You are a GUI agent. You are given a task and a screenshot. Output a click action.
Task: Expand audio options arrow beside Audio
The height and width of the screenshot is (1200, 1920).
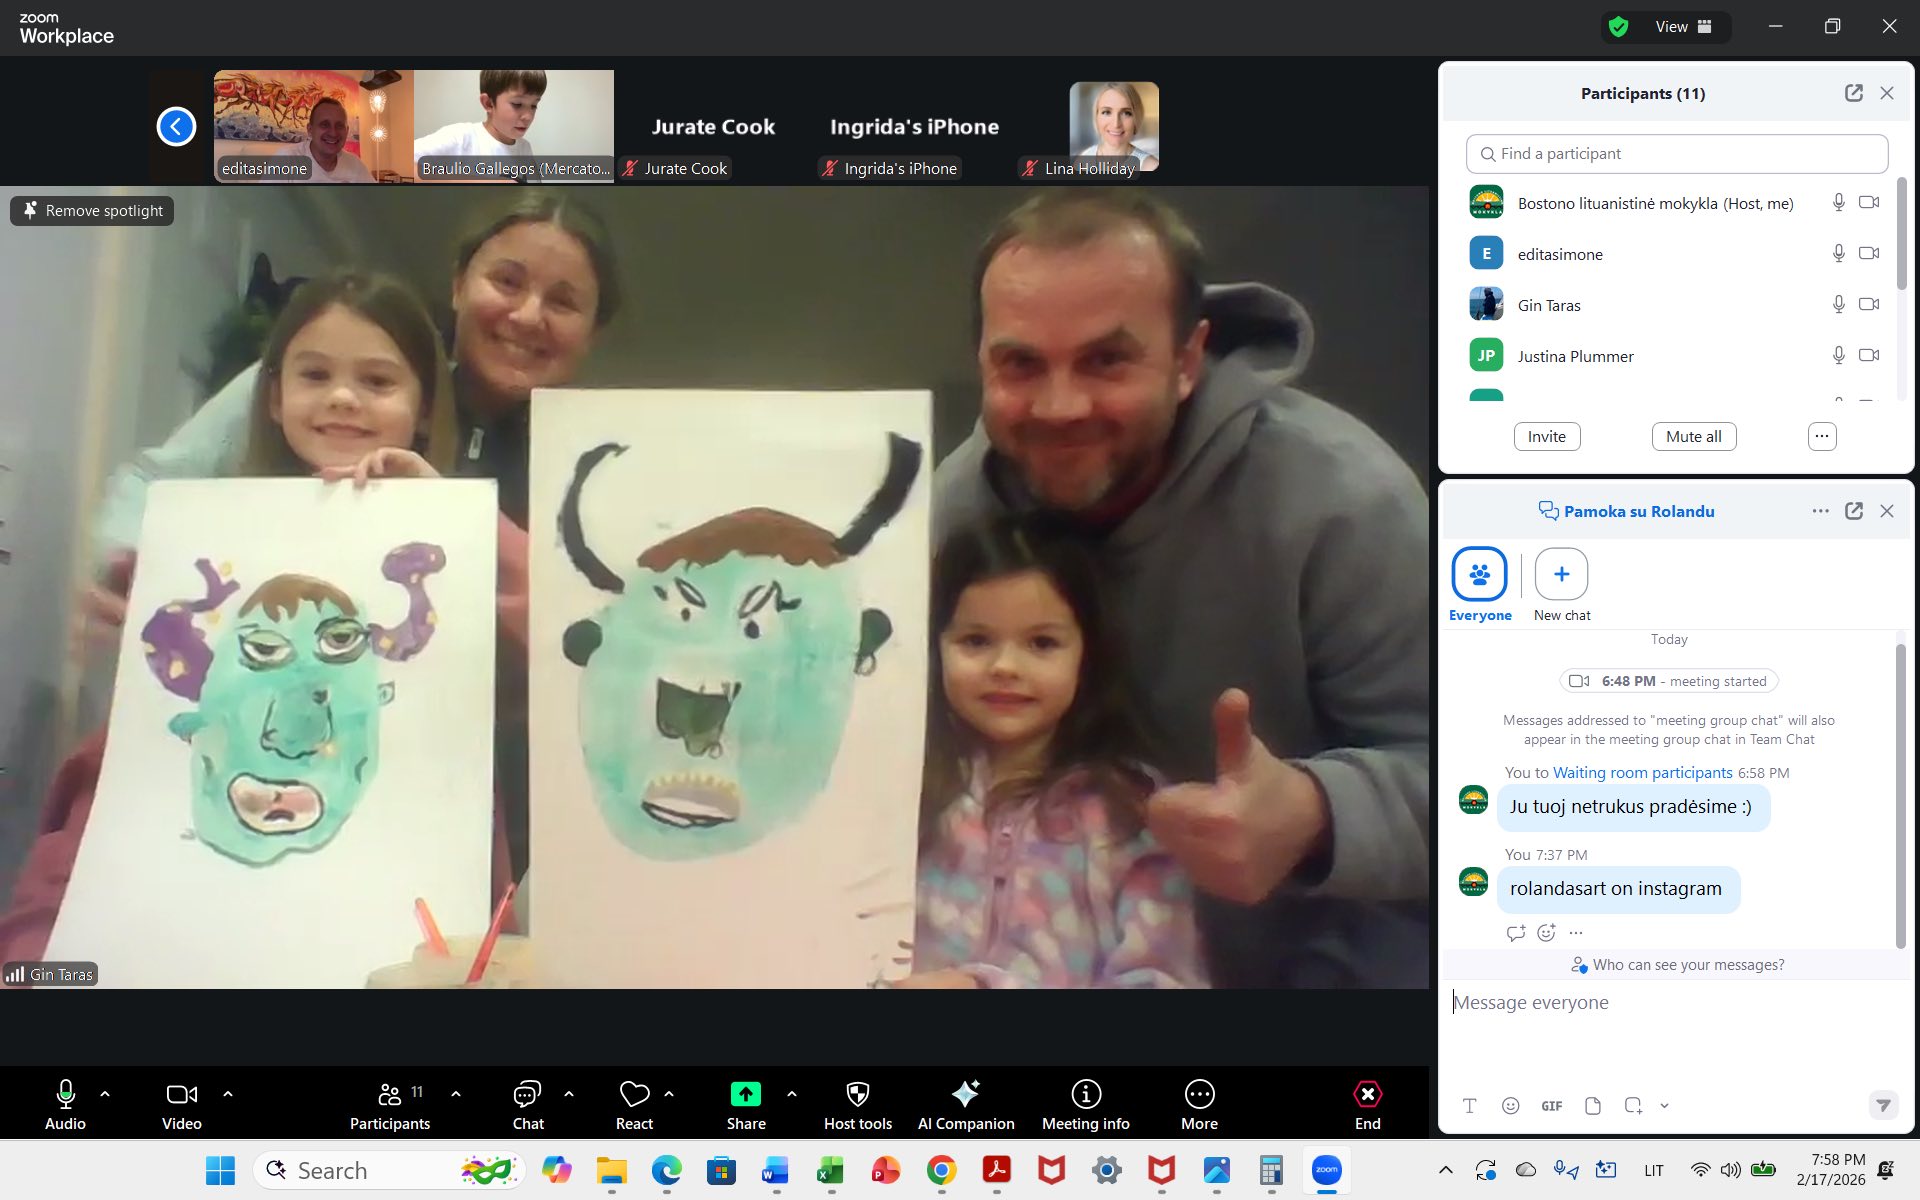pos(105,1094)
